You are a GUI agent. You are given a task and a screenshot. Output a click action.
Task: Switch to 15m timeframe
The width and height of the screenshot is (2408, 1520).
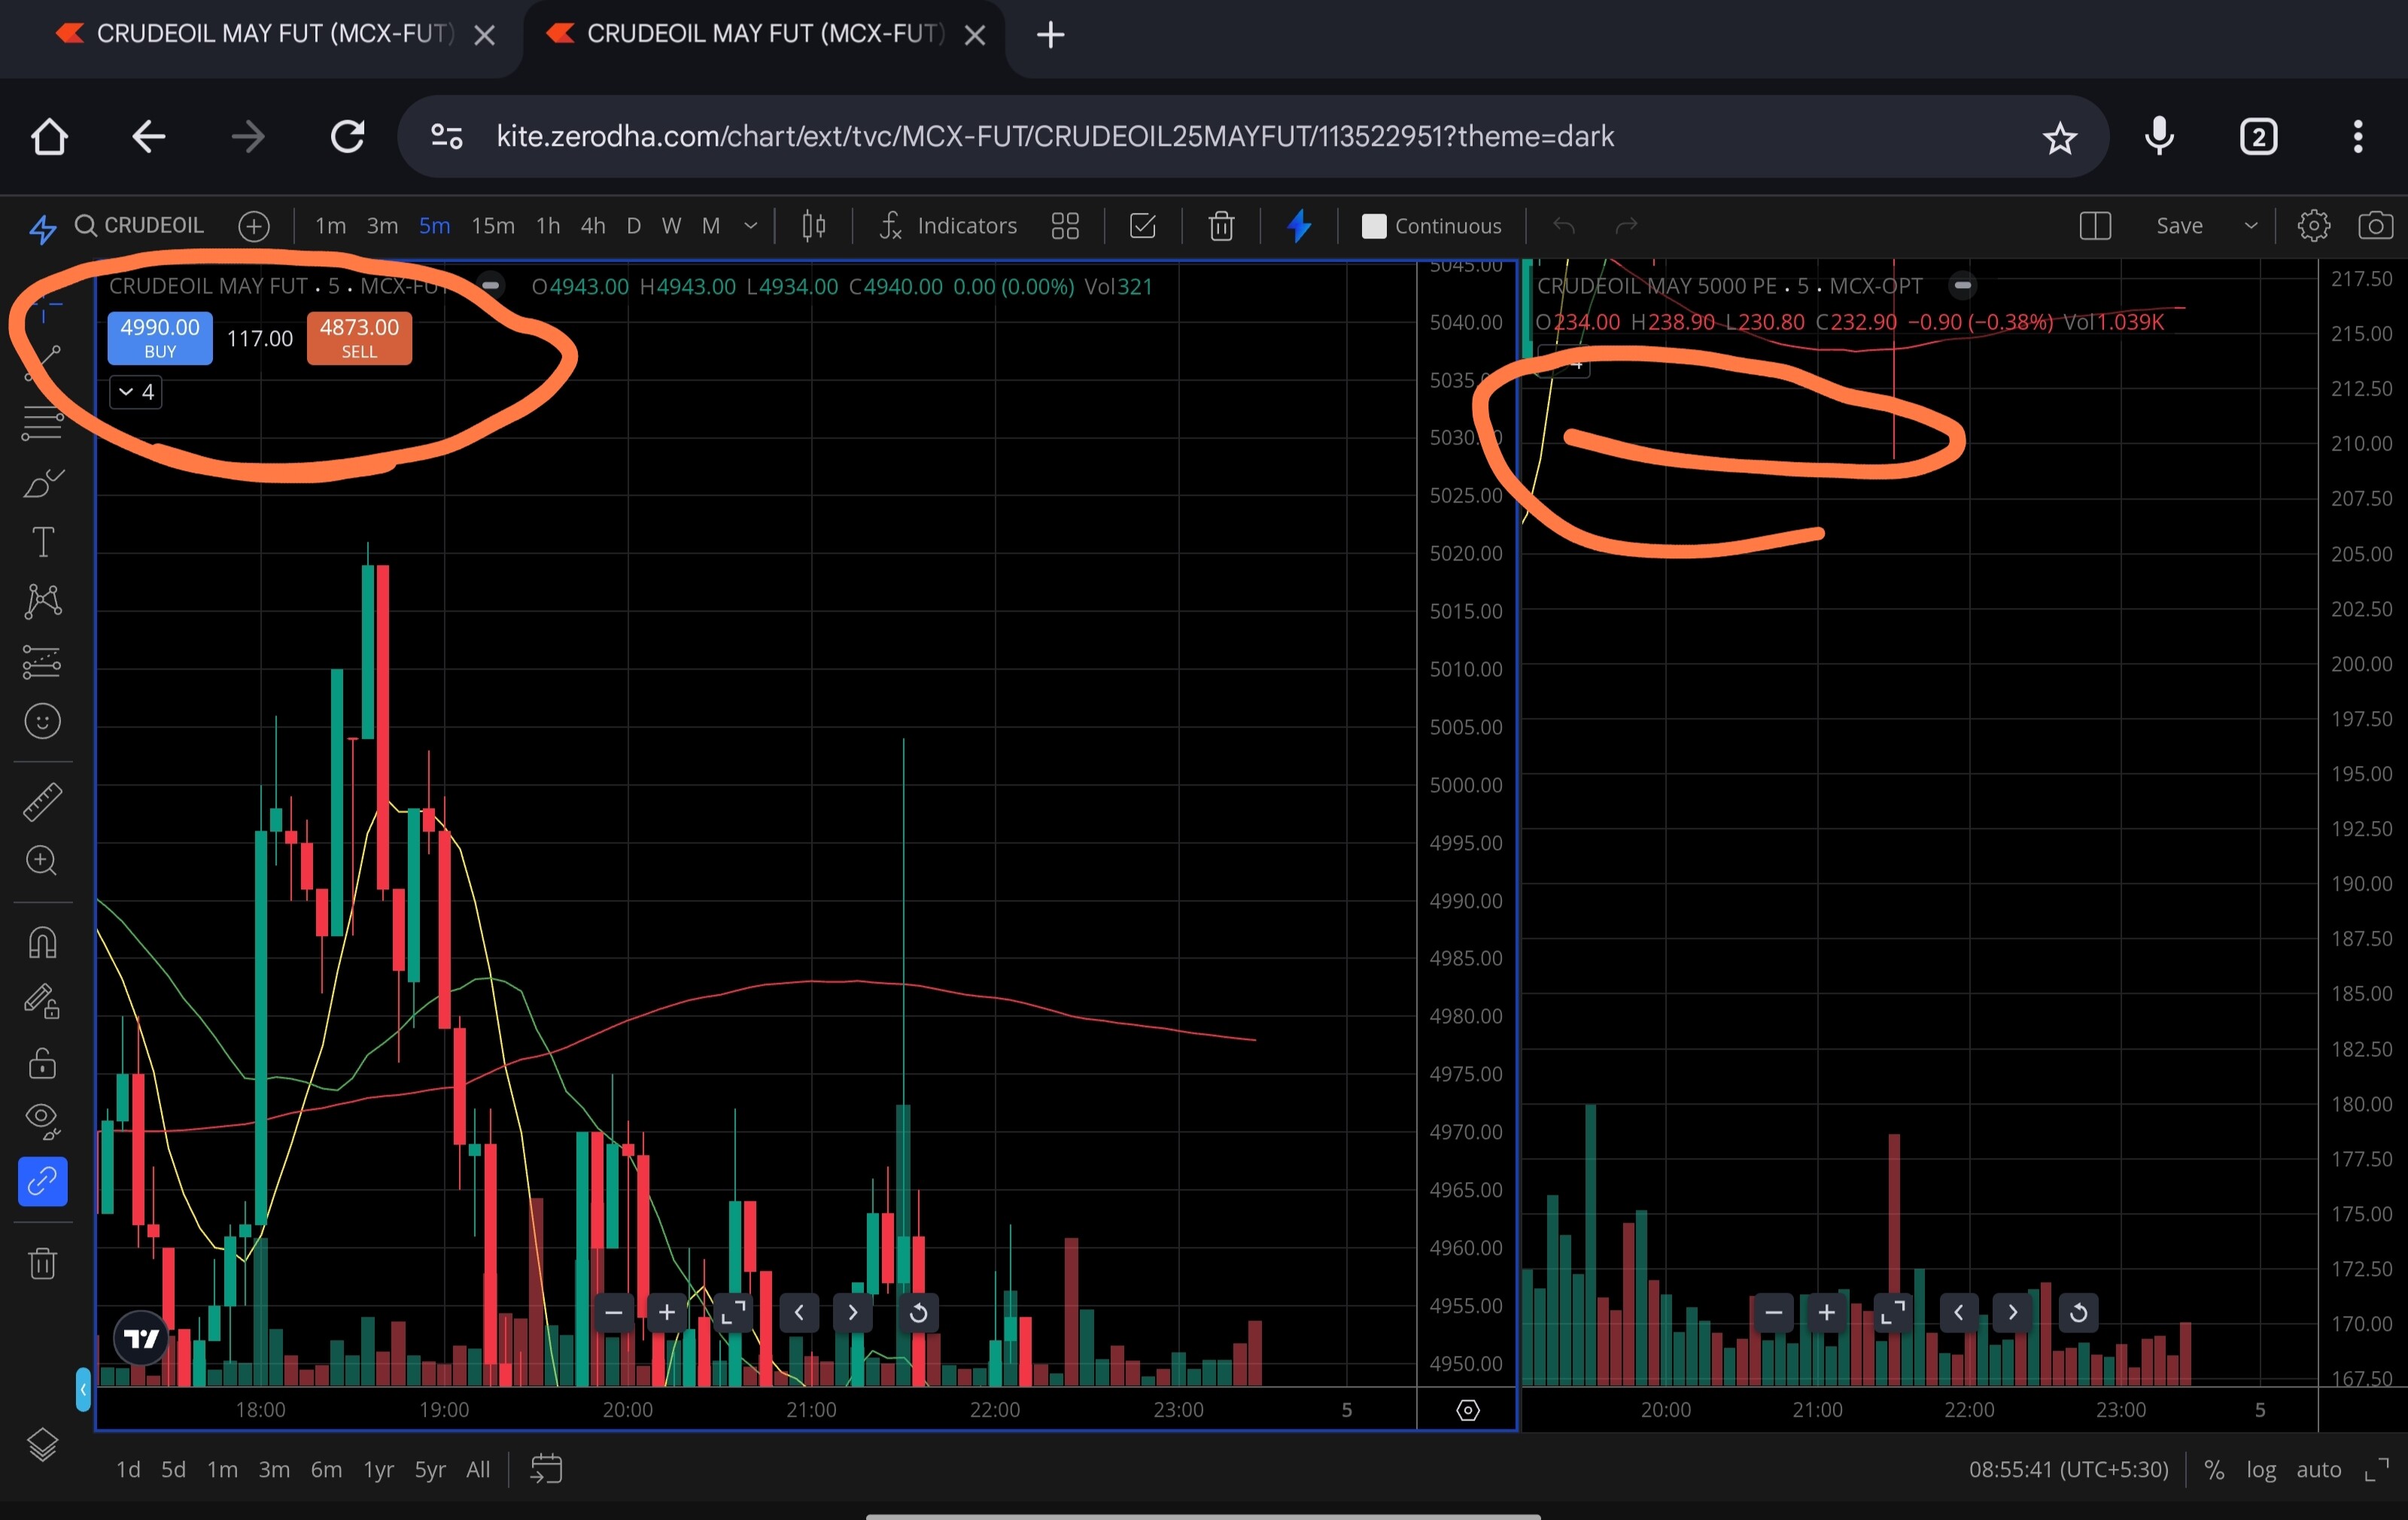pos(493,226)
